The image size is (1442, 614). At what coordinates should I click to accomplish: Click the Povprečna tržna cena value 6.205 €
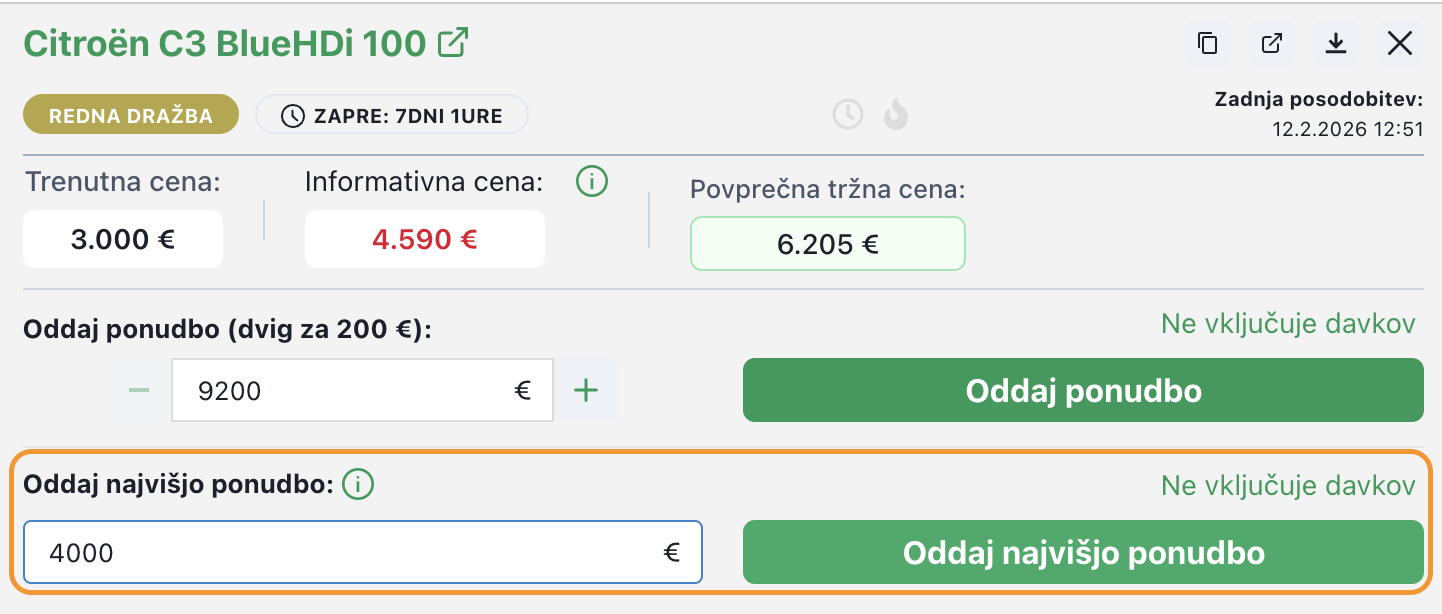[x=827, y=244]
